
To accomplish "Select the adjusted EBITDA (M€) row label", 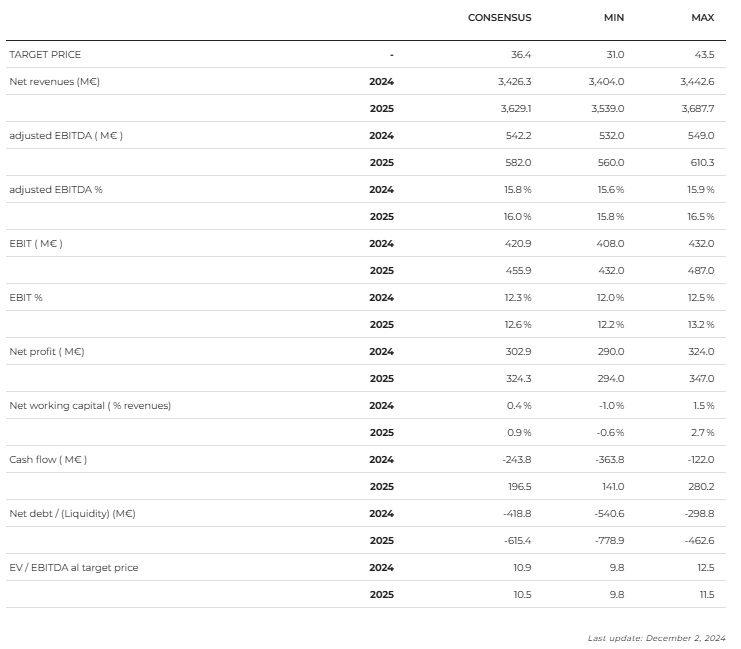I will tap(66, 135).
